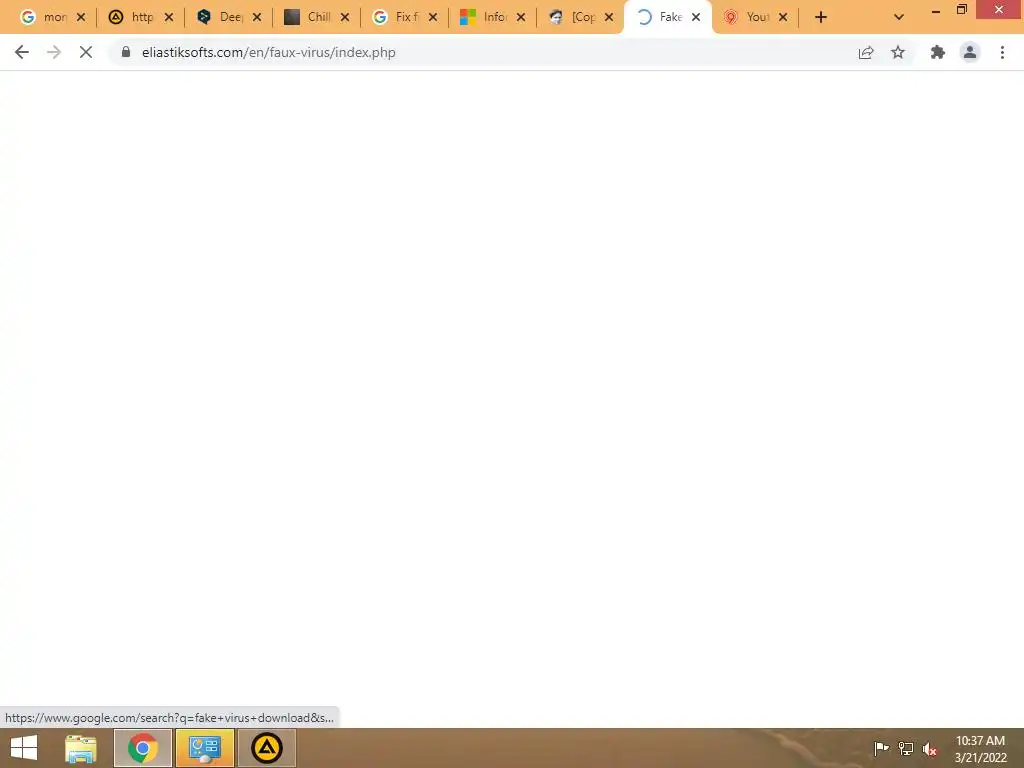Close the 'mon' tab
The height and width of the screenshot is (768, 1024).
81,17
